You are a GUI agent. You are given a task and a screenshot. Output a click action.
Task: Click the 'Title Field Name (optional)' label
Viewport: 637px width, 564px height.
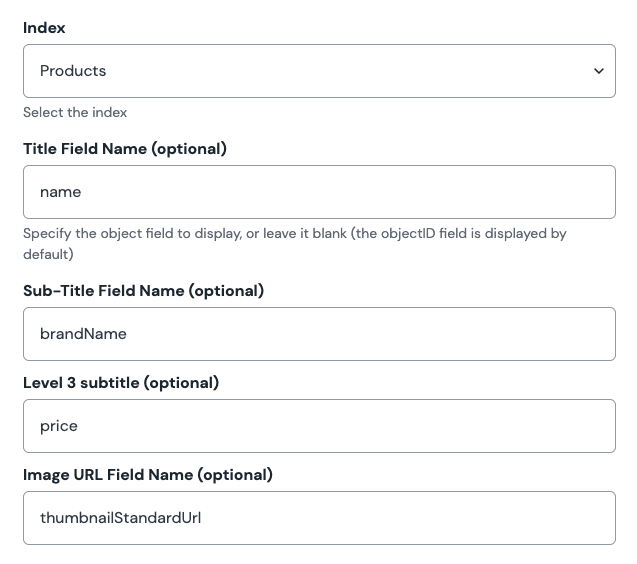click(125, 149)
